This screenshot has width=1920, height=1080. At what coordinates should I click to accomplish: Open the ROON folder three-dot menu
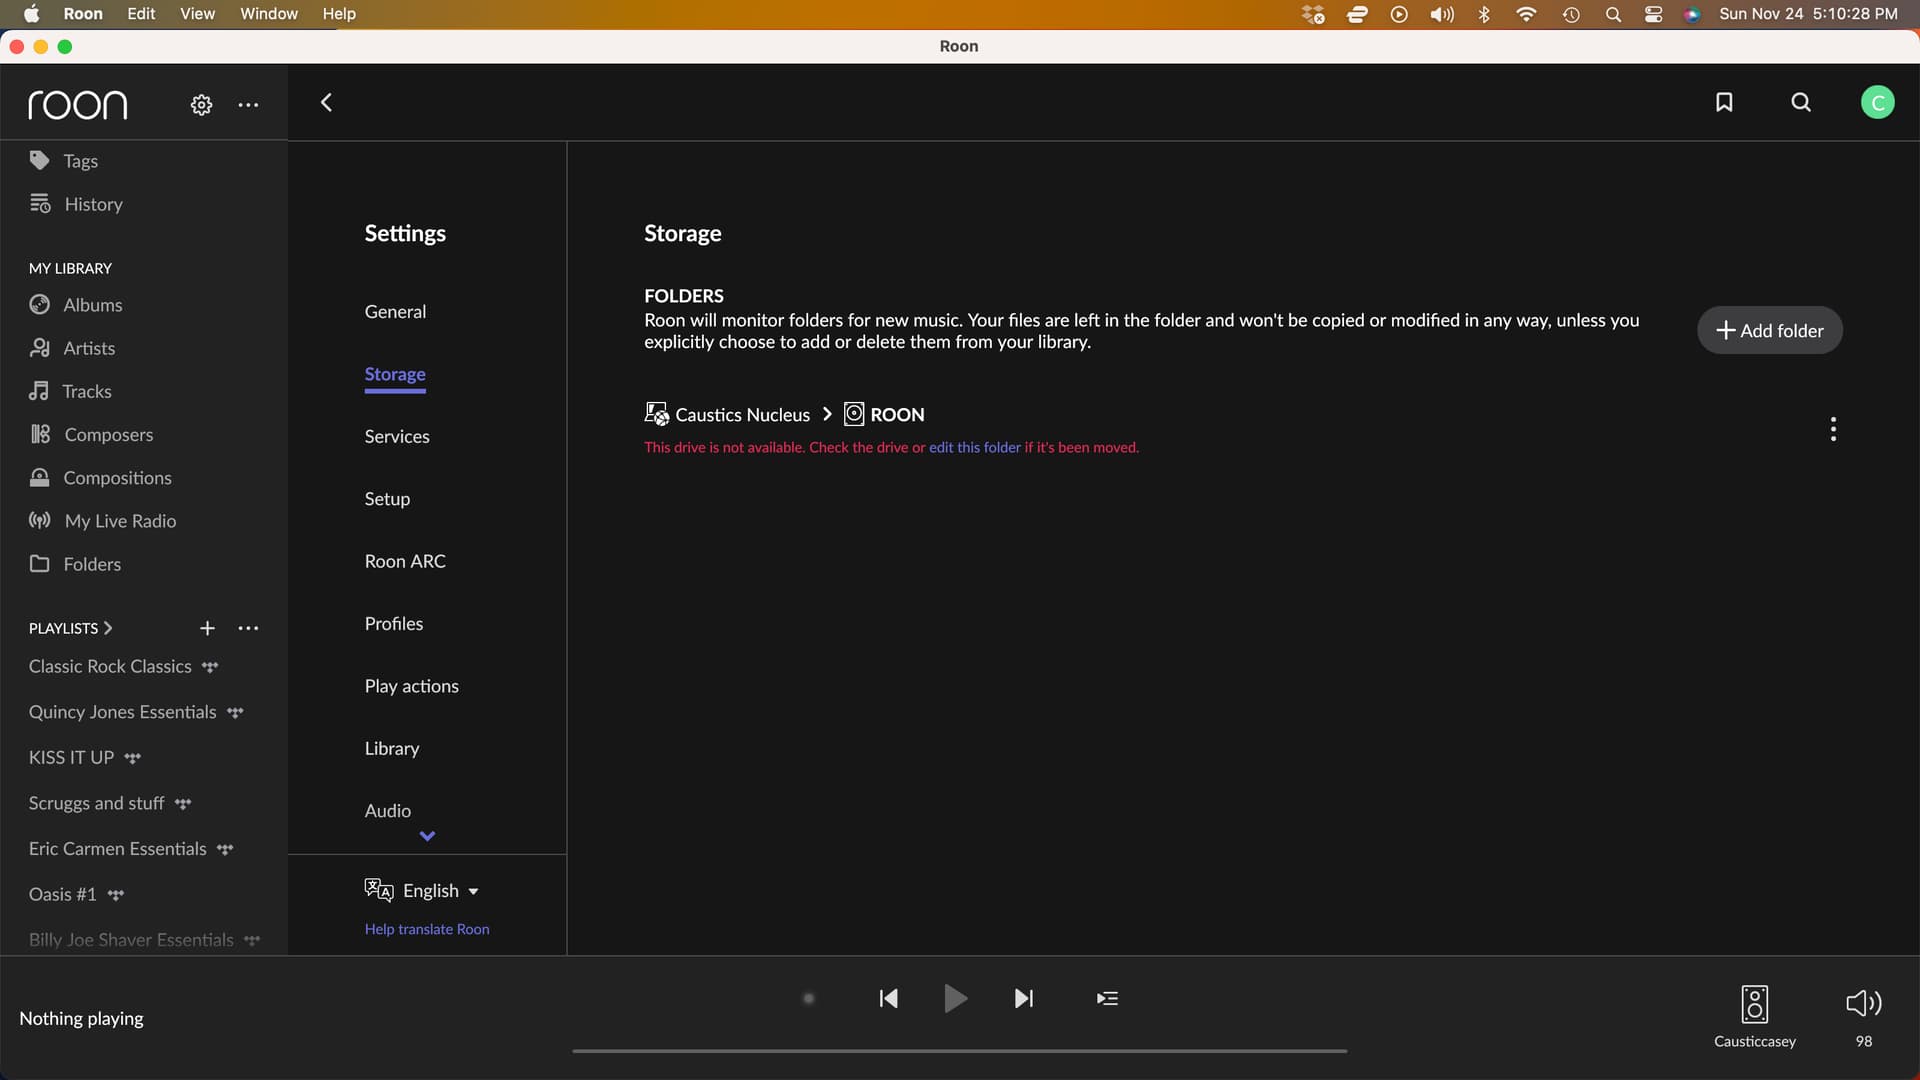(x=1833, y=429)
